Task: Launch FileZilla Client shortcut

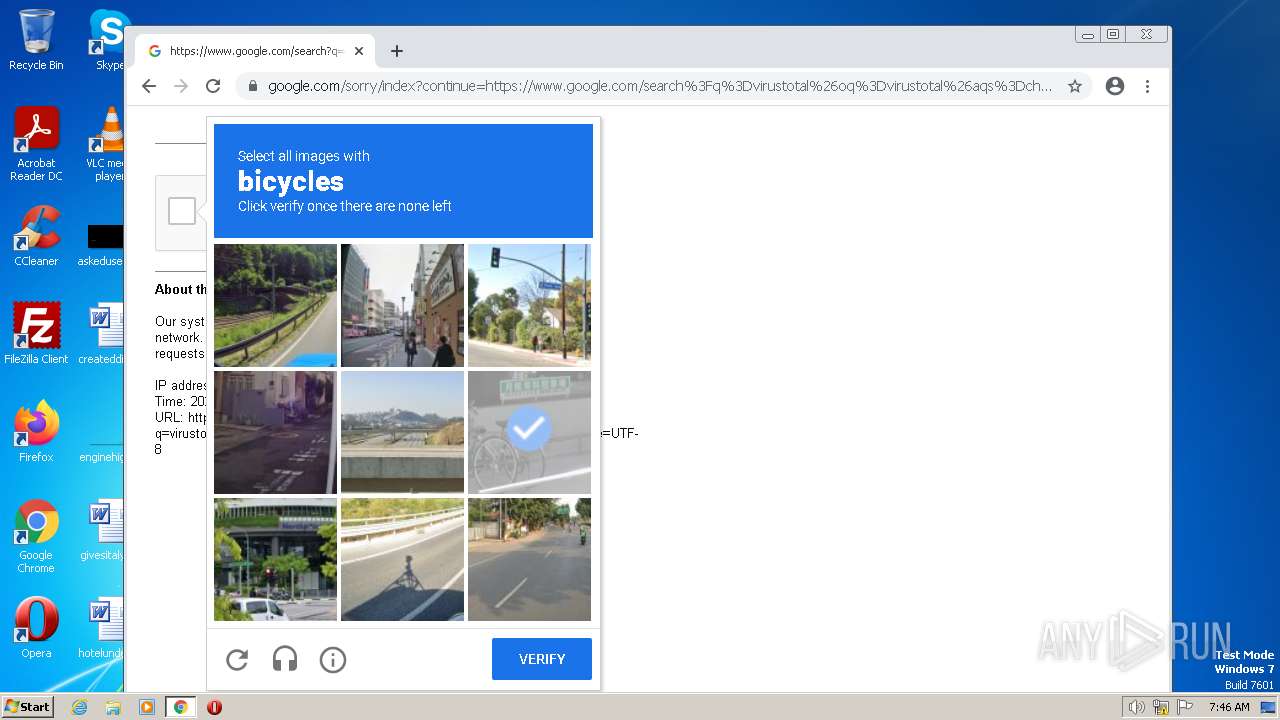Action: 36,334
